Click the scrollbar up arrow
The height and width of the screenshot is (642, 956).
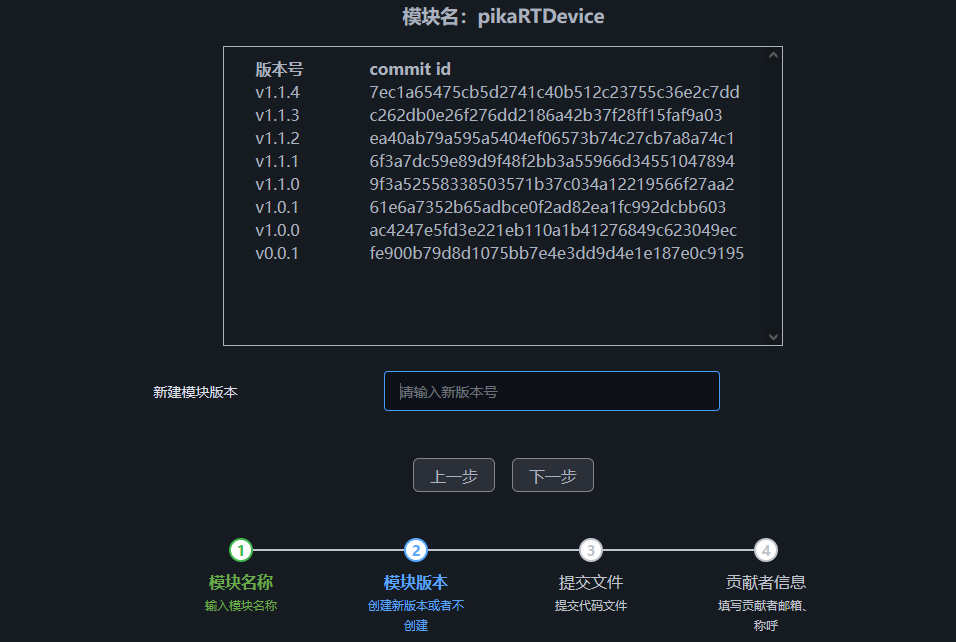point(773,54)
